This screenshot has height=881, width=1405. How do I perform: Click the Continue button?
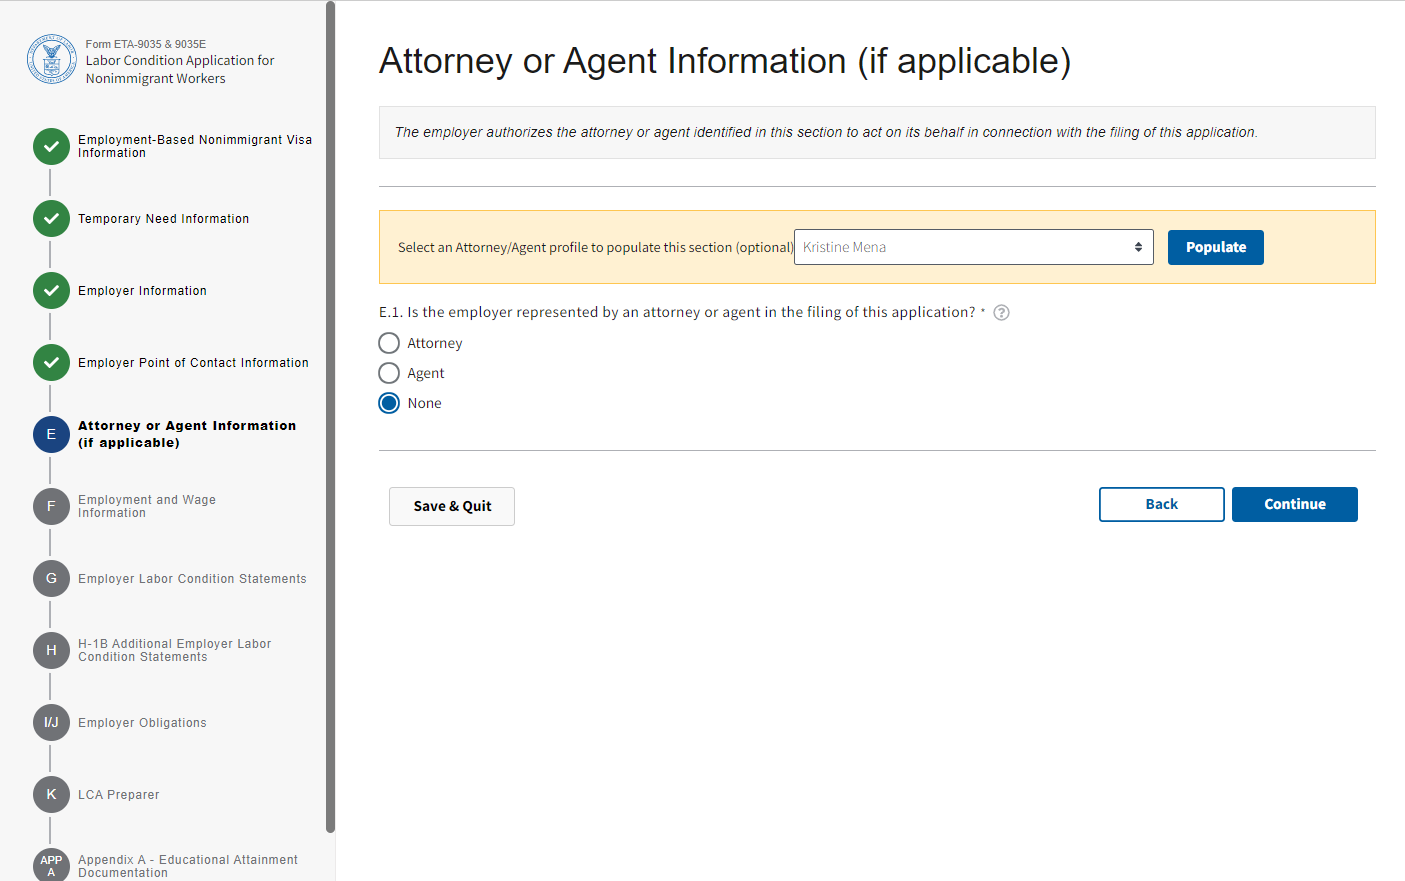tap(1294, 505)
